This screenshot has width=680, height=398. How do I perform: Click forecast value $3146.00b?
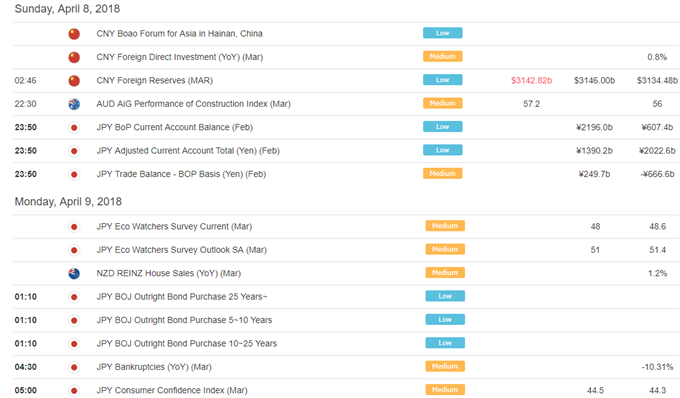pyautogui.click(x=595, y=81)
